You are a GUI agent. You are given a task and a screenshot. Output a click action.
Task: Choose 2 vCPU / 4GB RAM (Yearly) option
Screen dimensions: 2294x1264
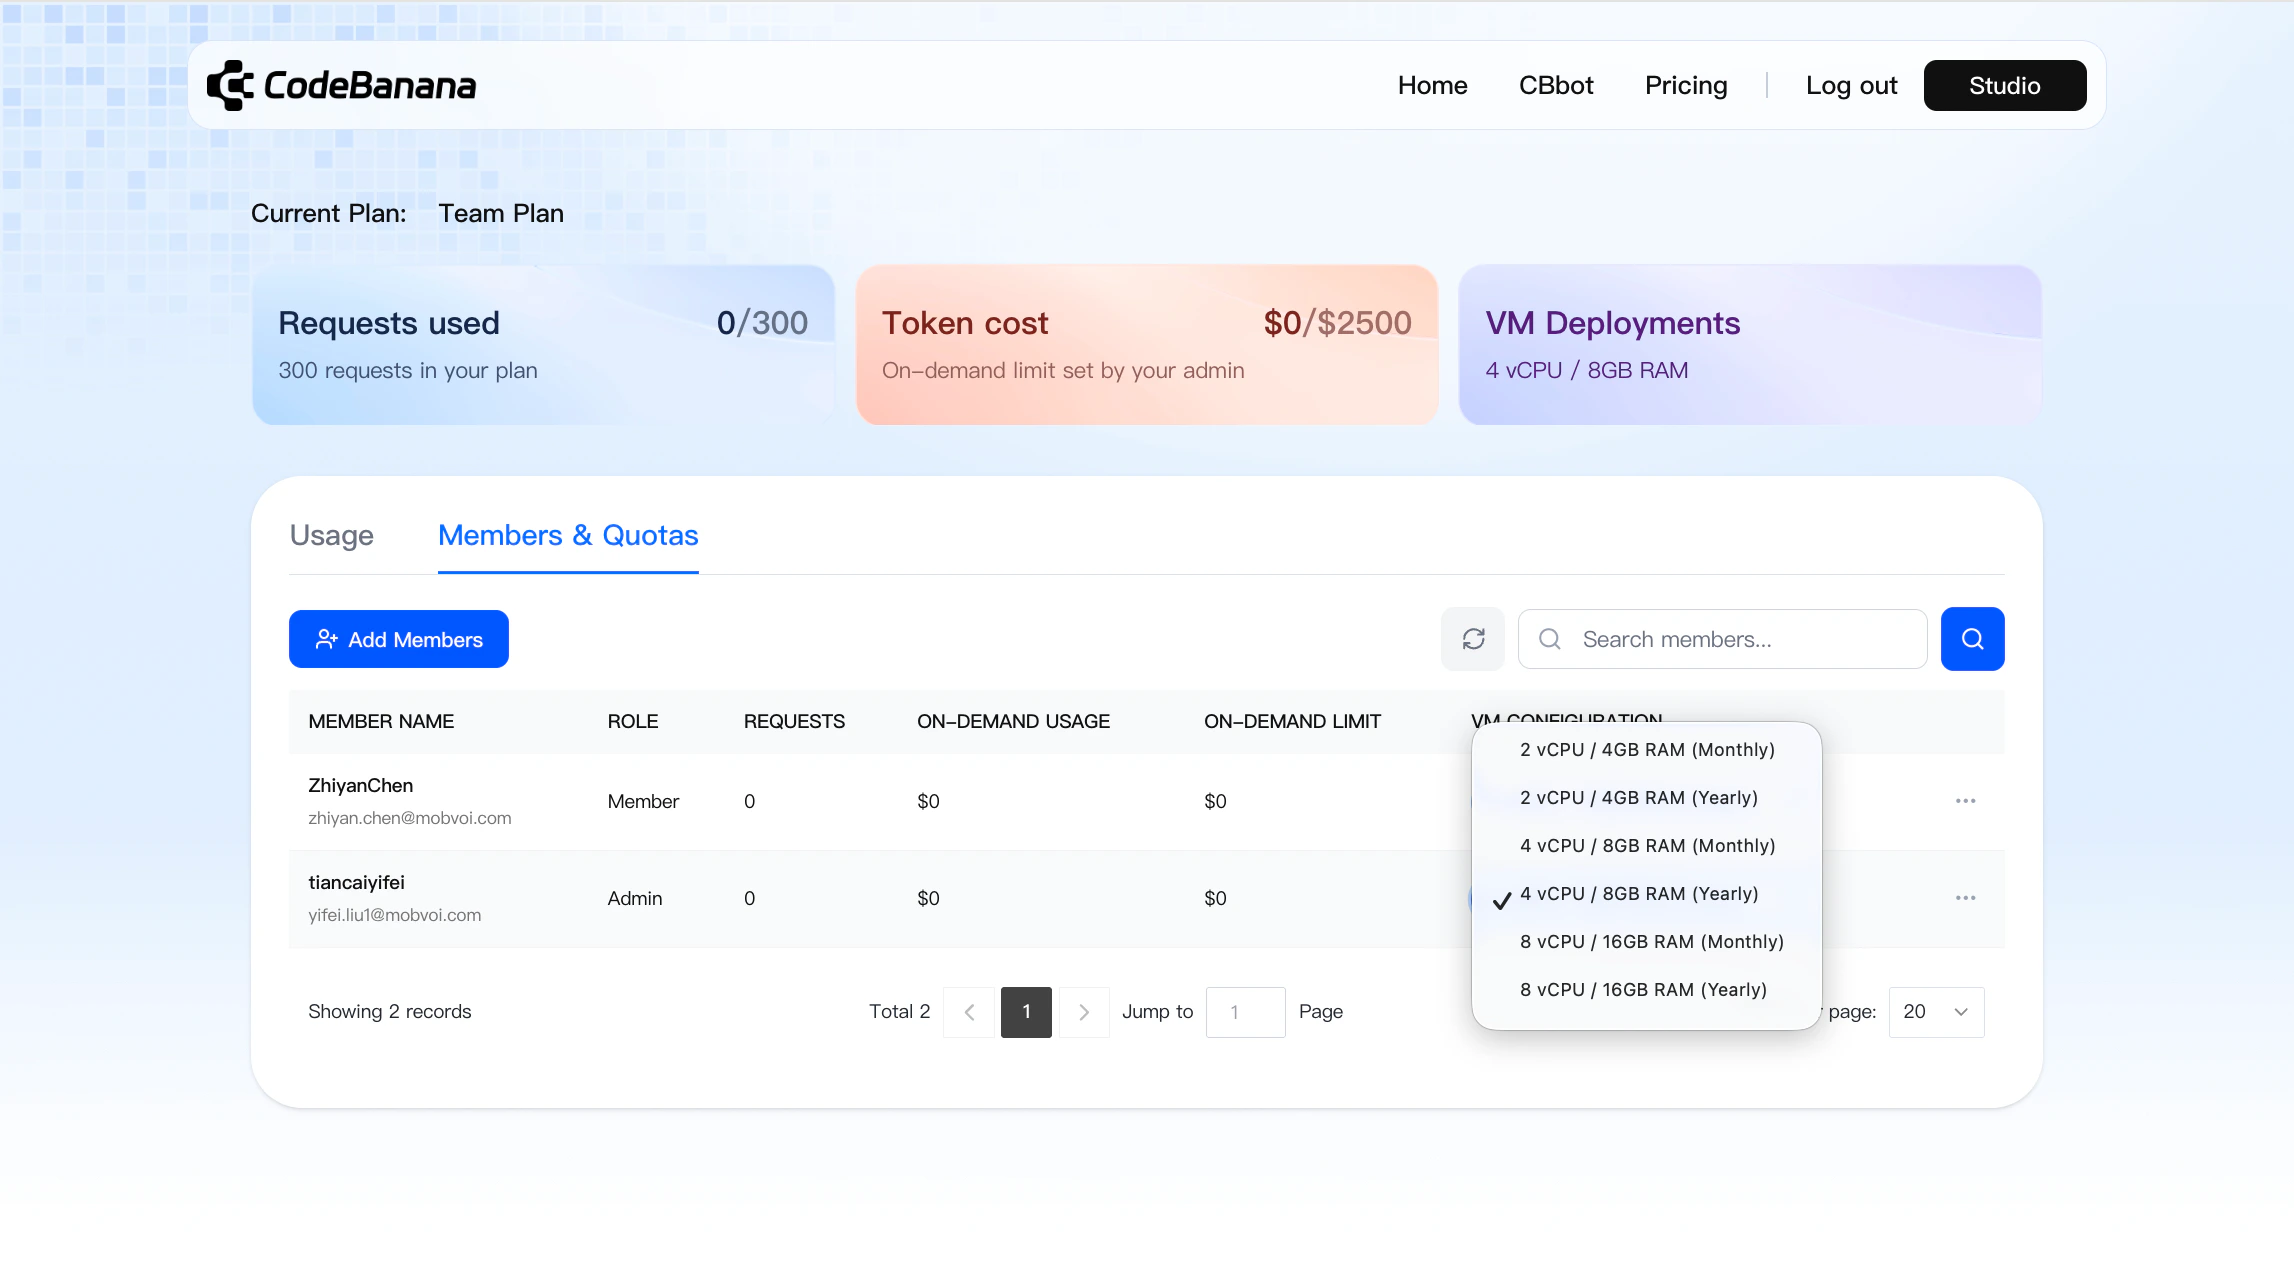pos(1638,798)
